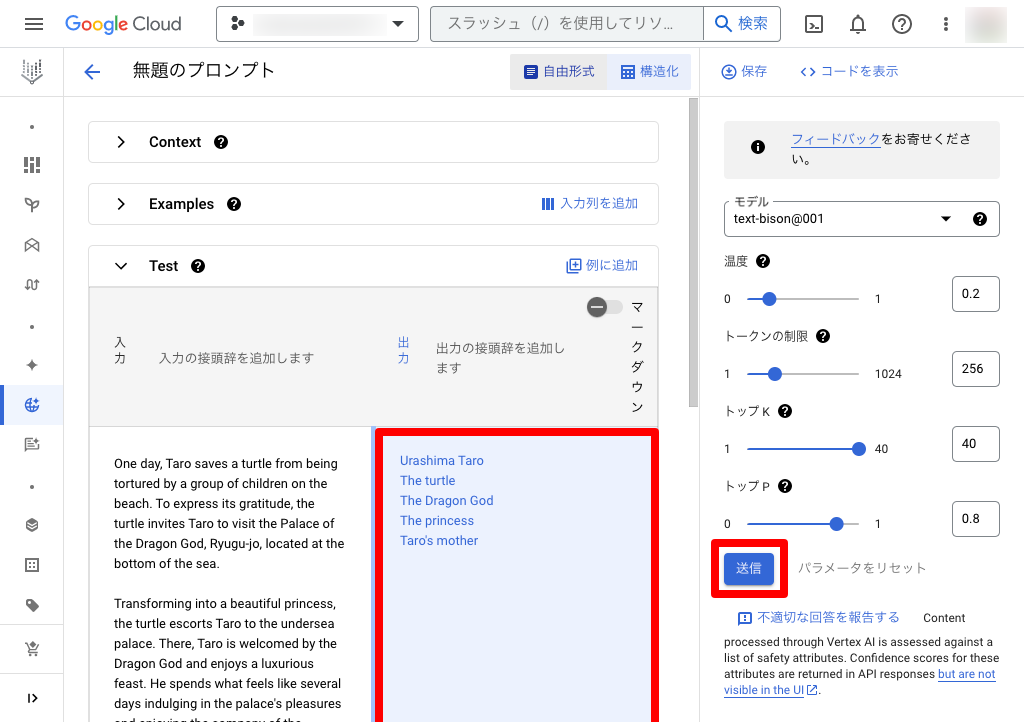Click the 温度 slider handle

[x=769, y=298]
